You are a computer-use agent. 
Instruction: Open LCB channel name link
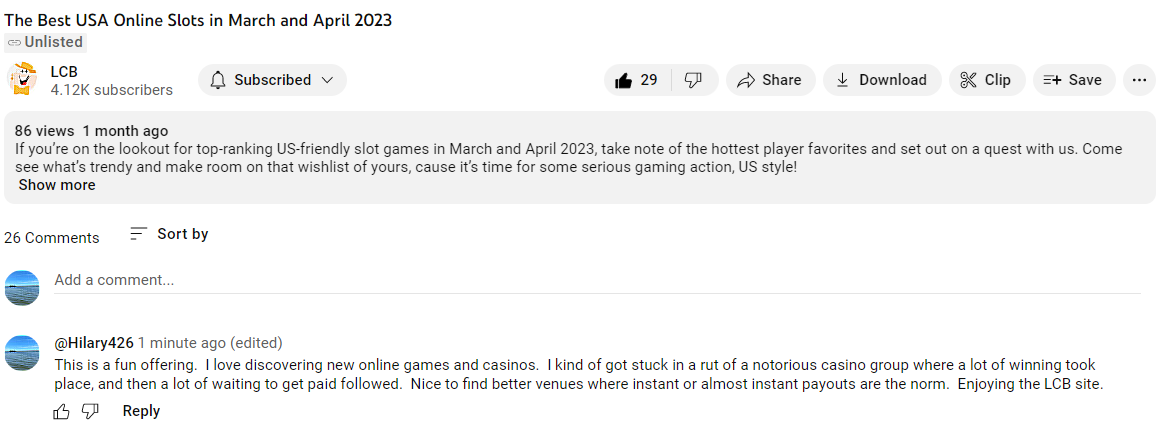point(64,71)
